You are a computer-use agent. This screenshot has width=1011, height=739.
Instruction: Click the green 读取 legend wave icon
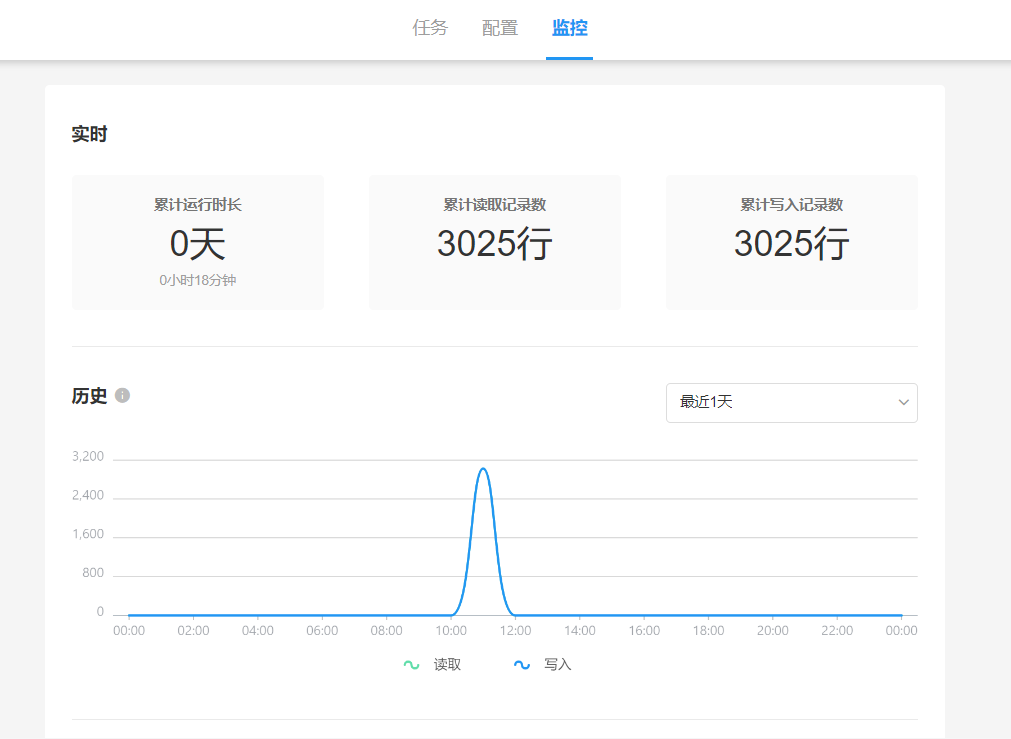[411, 664]
